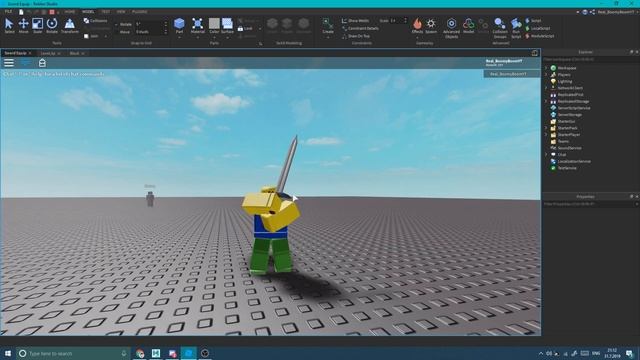Open the in-game hamburger menu
Screen dimensions: 640x360
9,62
